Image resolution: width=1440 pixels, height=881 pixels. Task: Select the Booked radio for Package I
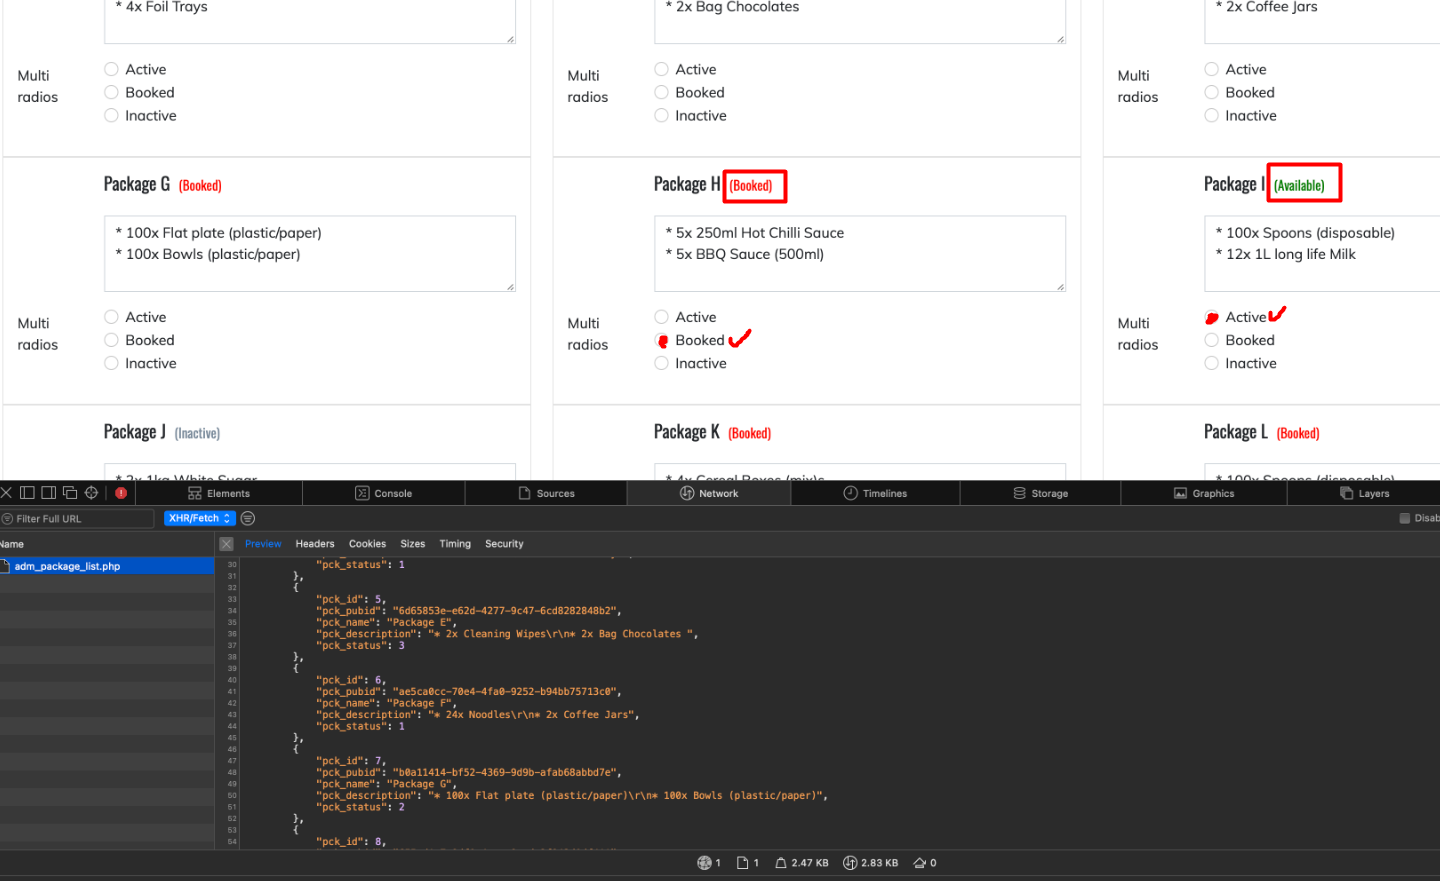[x=1211, y=340]
